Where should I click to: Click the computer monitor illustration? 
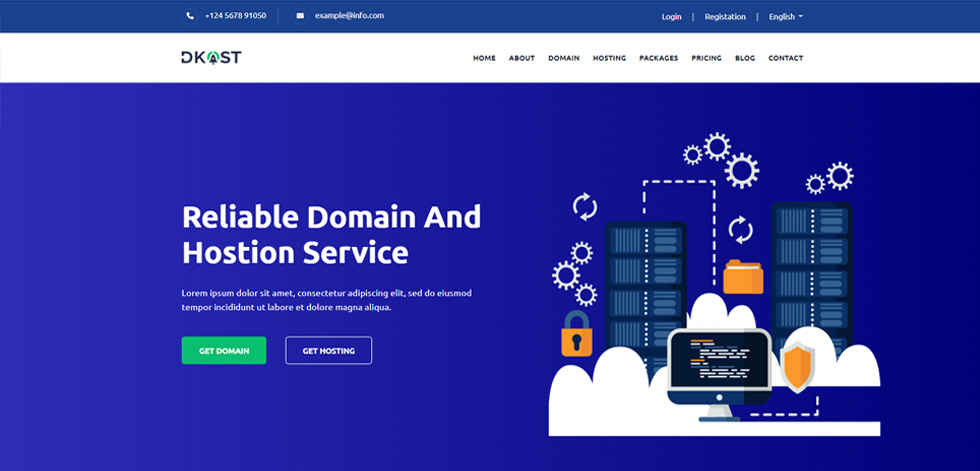pyautogui.click(x=719, y=374)
